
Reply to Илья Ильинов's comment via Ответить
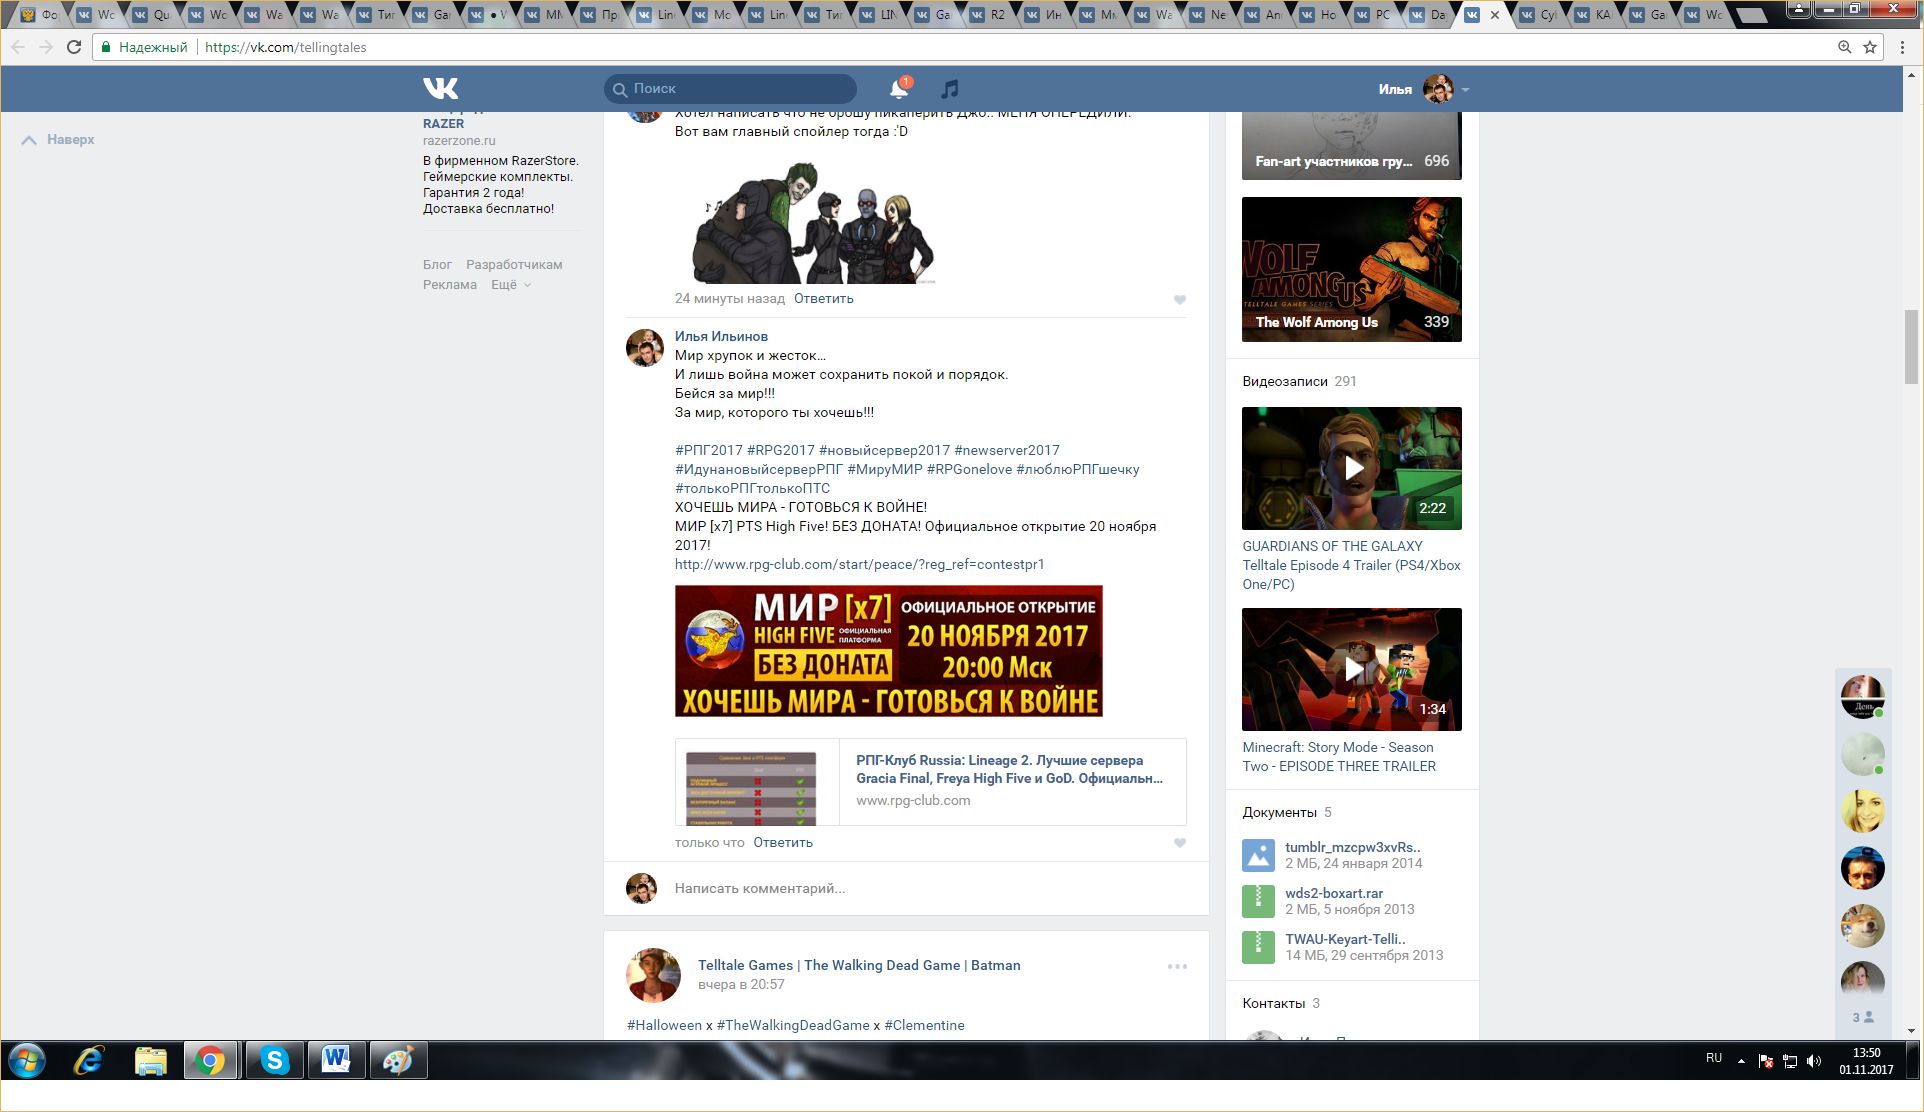click(x=782, y=843)
